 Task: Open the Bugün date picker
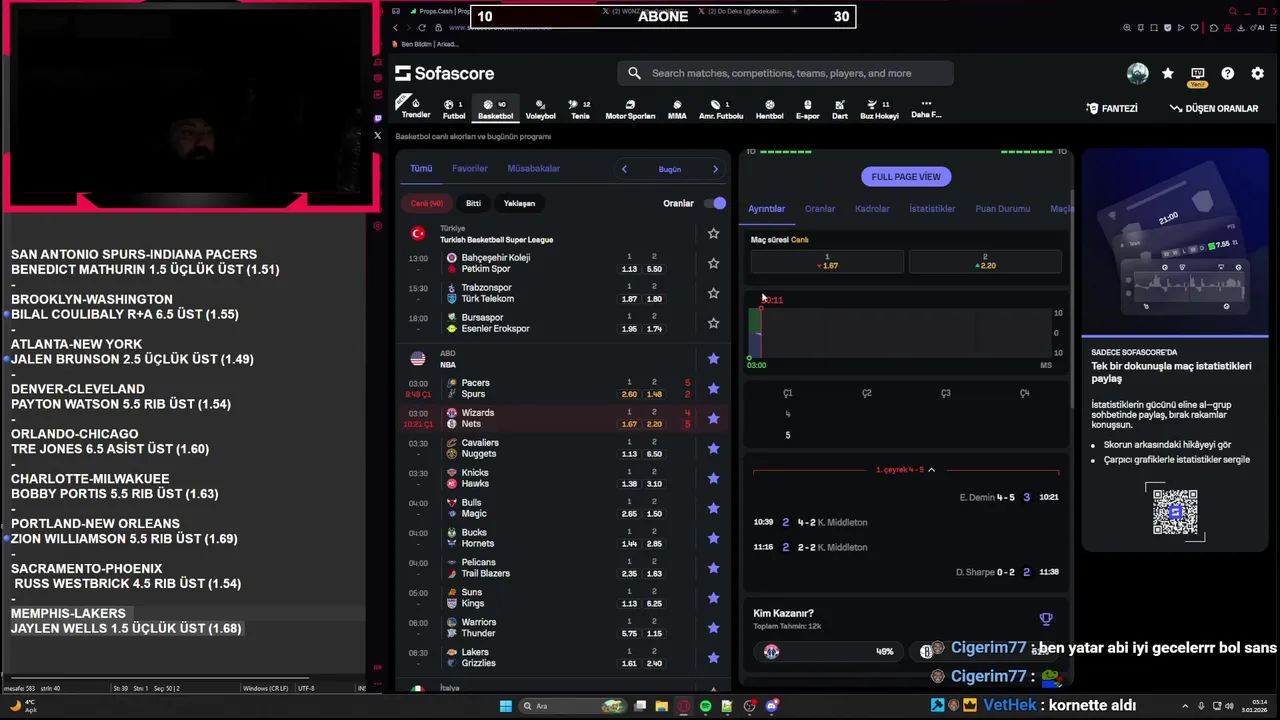coord(669,169)
